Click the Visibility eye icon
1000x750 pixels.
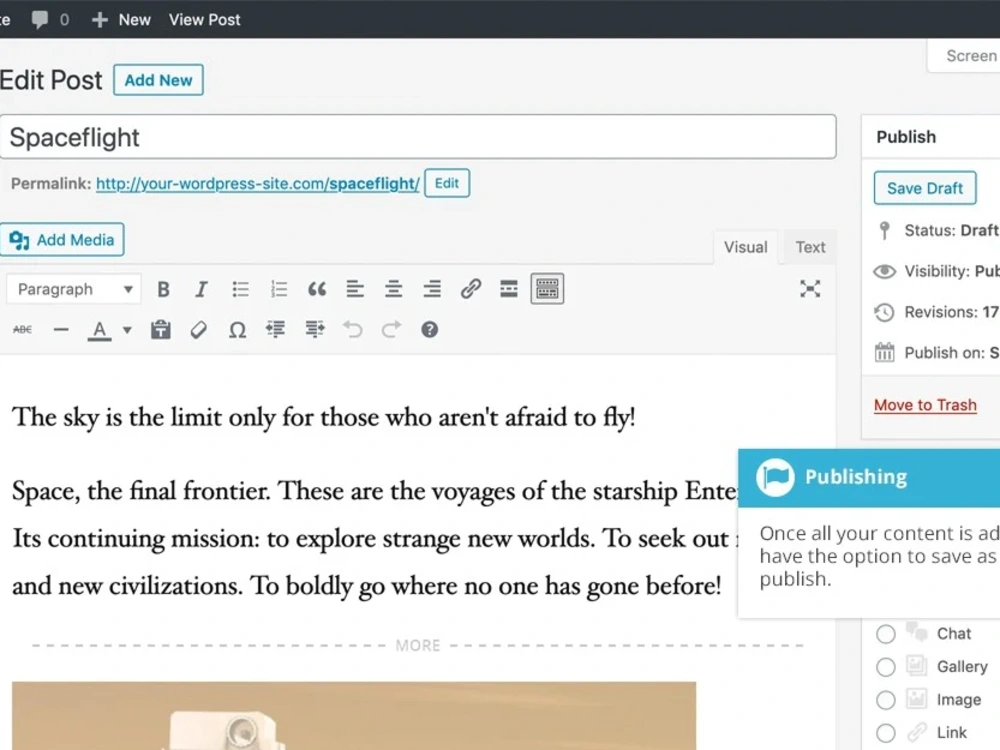coord(884,272)
